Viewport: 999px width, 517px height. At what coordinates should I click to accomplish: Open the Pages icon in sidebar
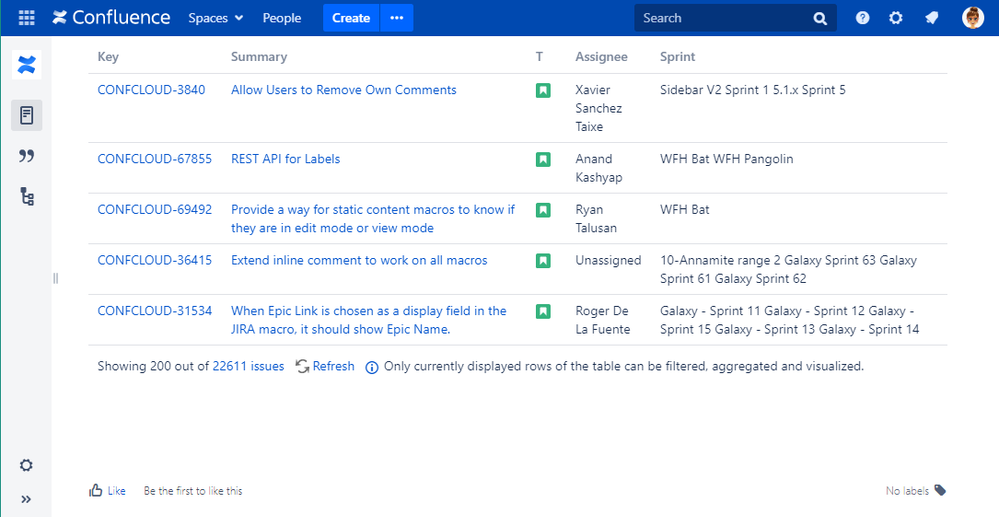coord(27,115)
